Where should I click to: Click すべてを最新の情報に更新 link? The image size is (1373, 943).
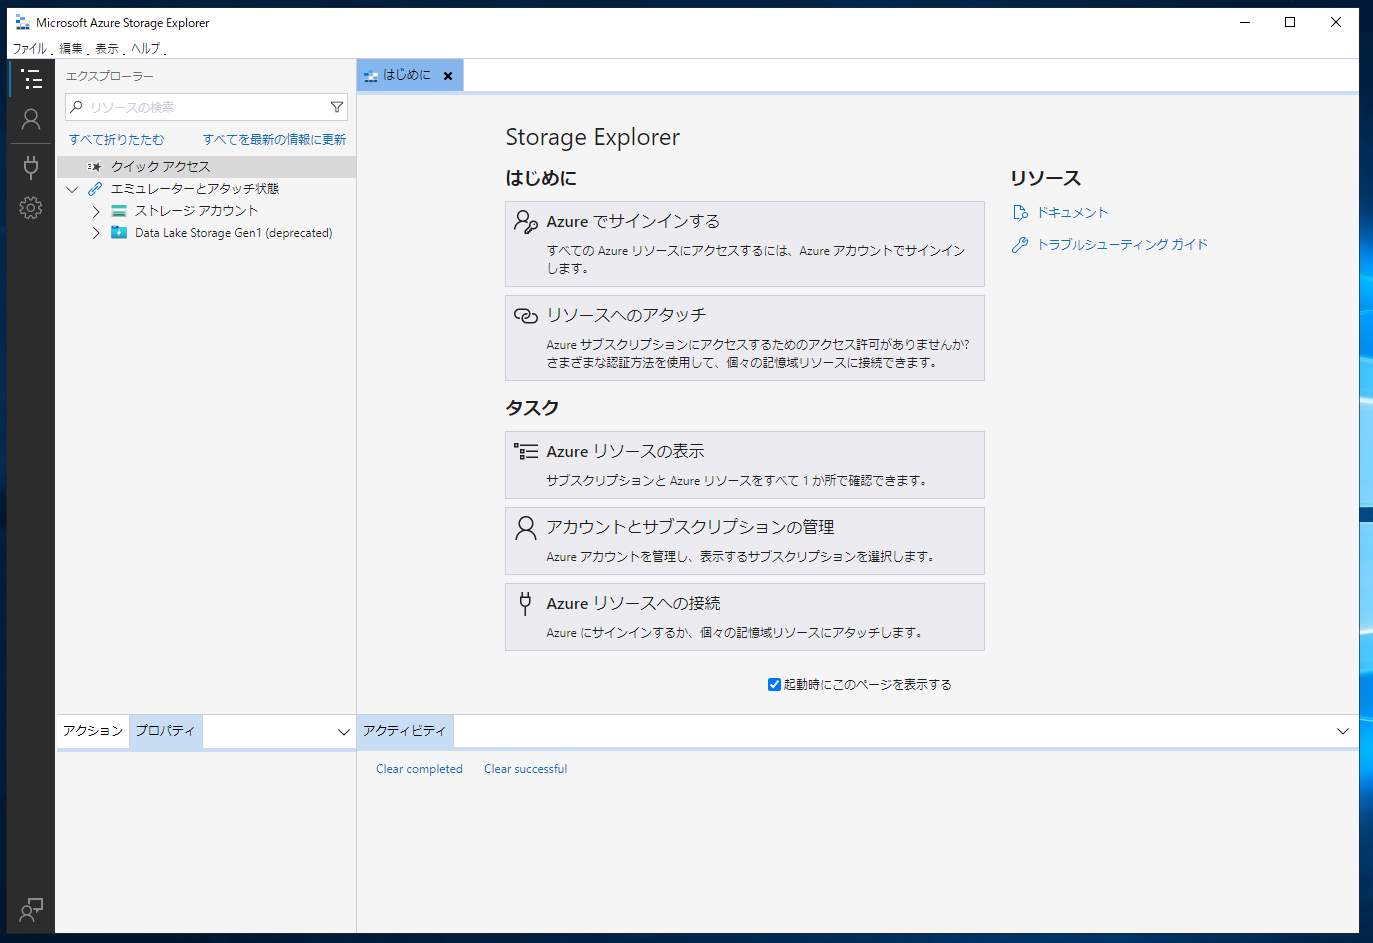coord(274,140)
